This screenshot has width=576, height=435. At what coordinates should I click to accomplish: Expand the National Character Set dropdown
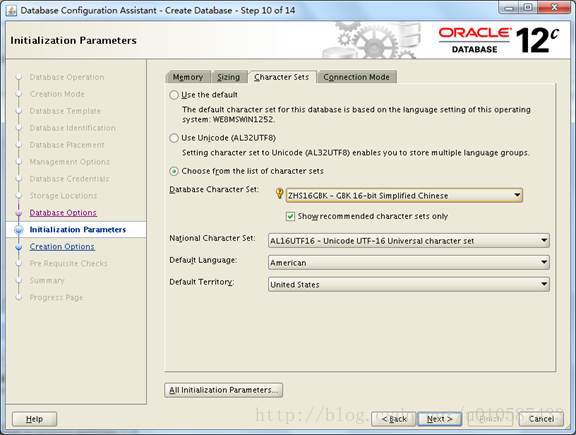pyautogui.click(x=408, y=241)
